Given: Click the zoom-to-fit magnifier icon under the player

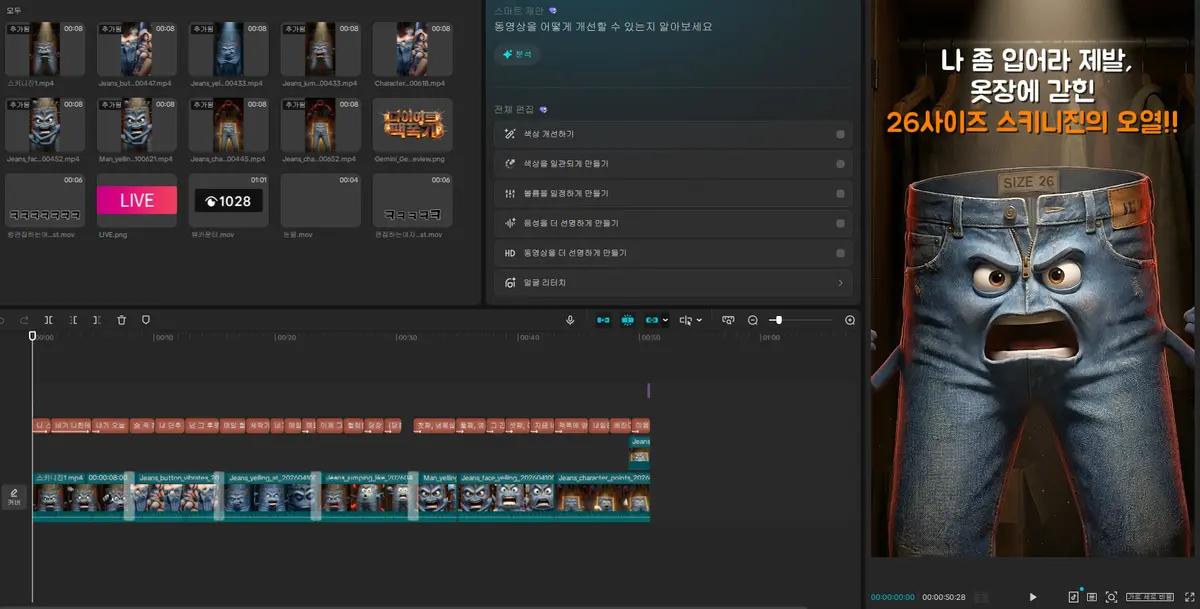Looking at the screenshot, I should click(1111, 597).
